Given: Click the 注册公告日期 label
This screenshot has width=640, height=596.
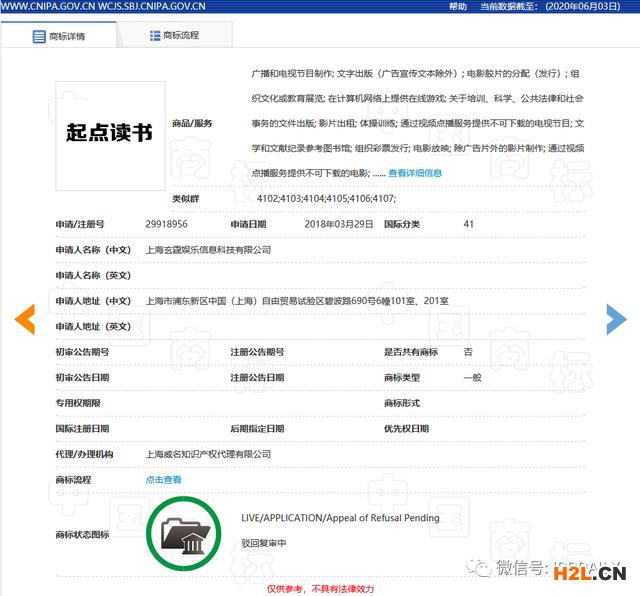Looking at the screenshot, I should (x=257, y=378).
